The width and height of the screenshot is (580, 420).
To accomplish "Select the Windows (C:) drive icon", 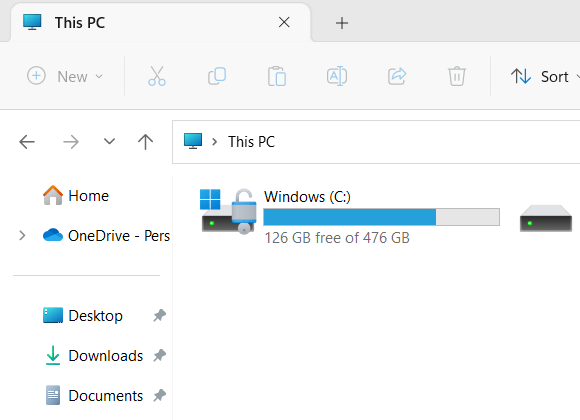I will 228,211.
